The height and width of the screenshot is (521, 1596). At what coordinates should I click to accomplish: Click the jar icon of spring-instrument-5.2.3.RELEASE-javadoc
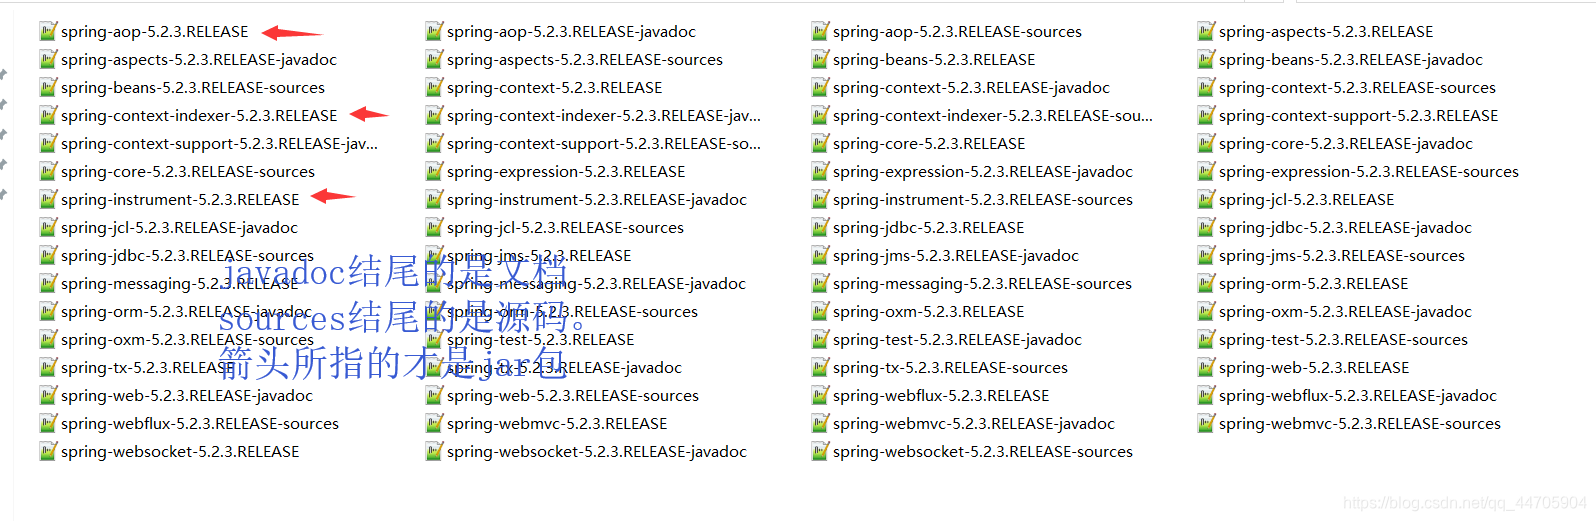[434, 200]
